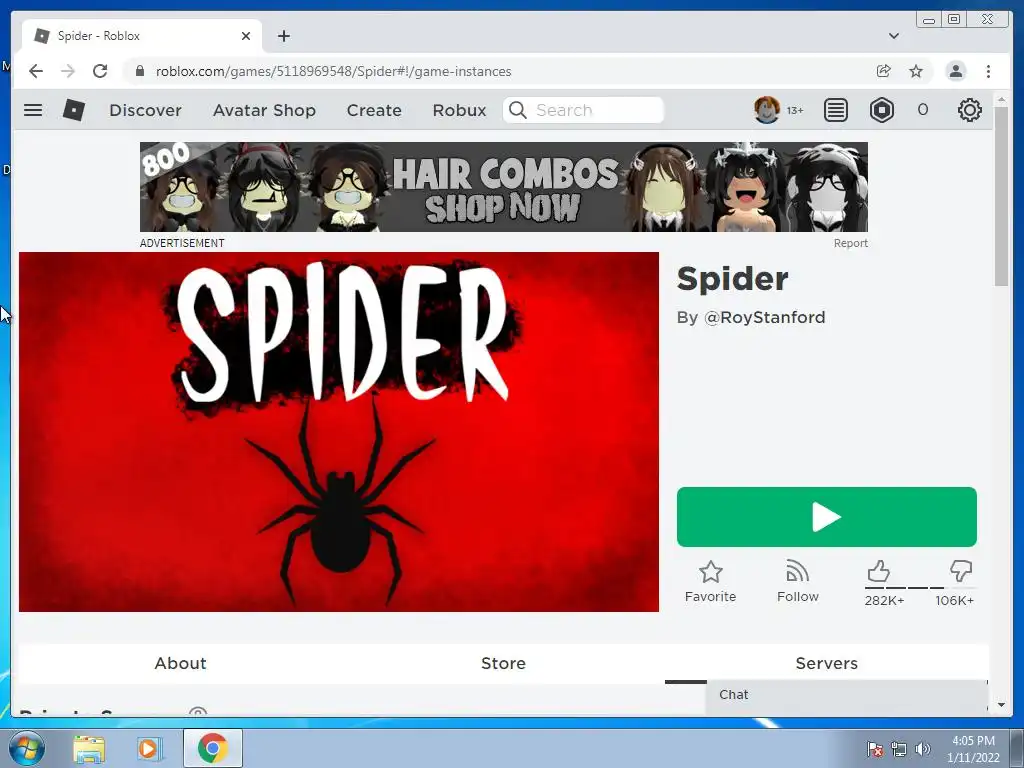Report the advertisement
1024x768 pixels.
pos(850,243)
